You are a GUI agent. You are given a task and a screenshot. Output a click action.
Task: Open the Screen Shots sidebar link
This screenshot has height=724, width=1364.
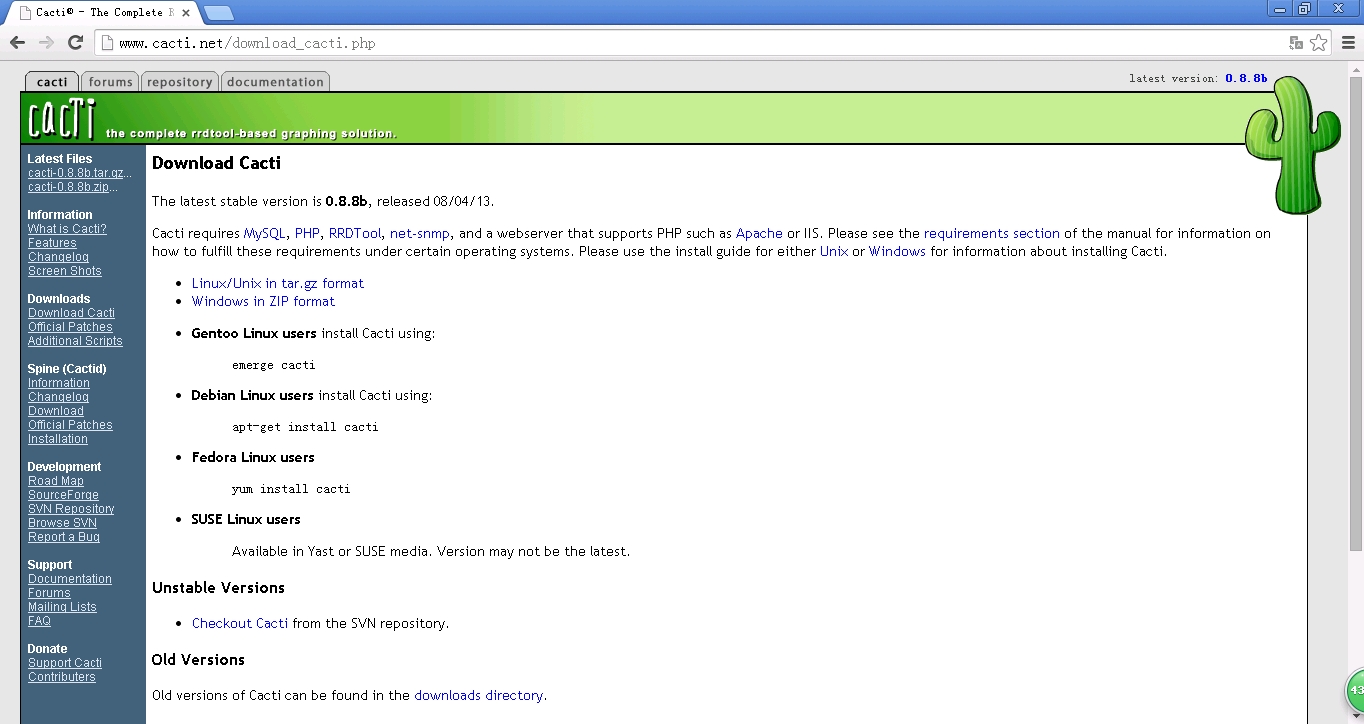(65, 271)
